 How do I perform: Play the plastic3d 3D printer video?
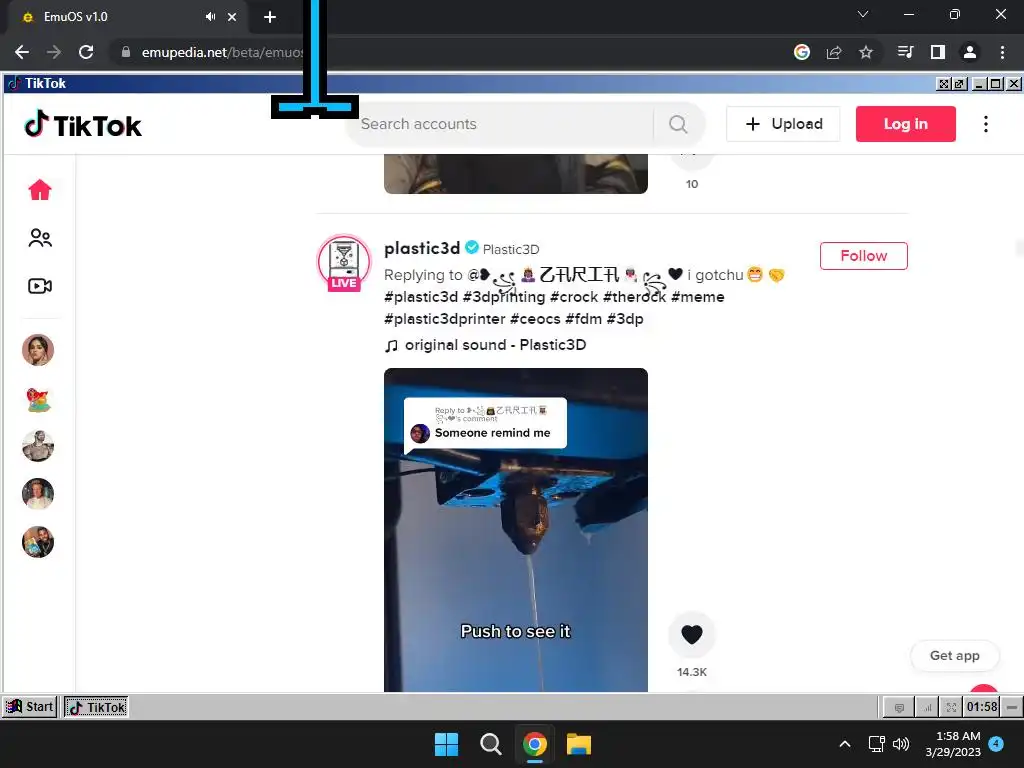tap(516, 530)
